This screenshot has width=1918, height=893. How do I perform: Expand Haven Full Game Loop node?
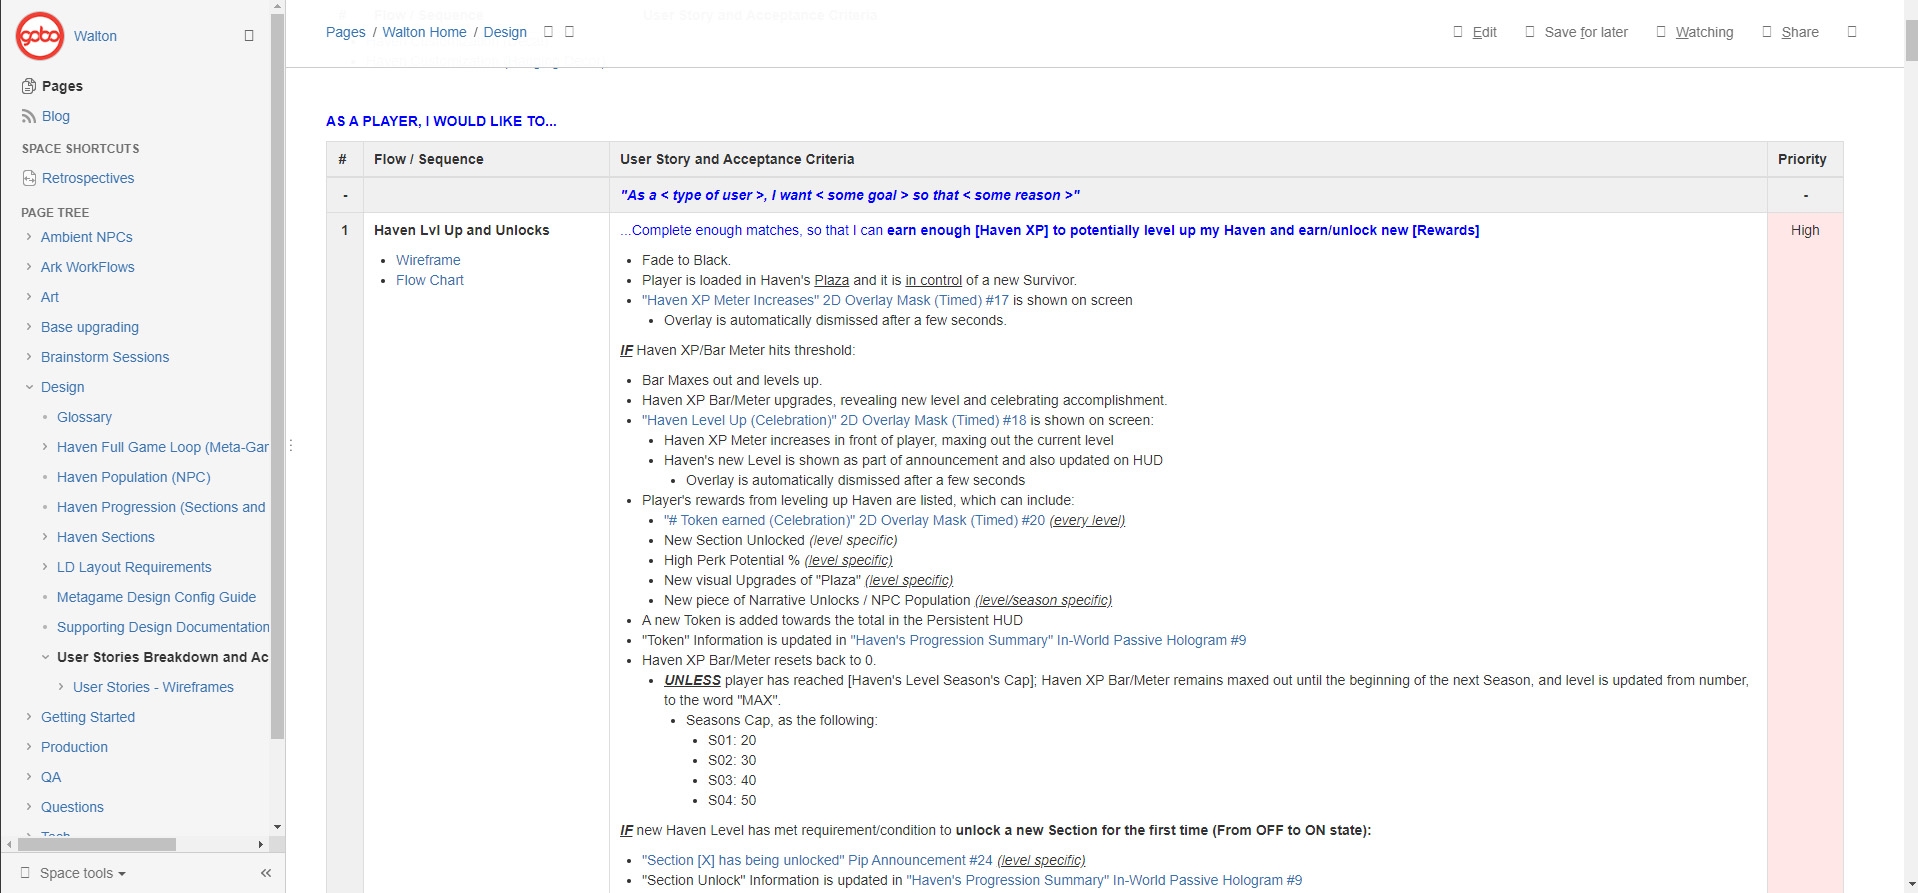45,447
